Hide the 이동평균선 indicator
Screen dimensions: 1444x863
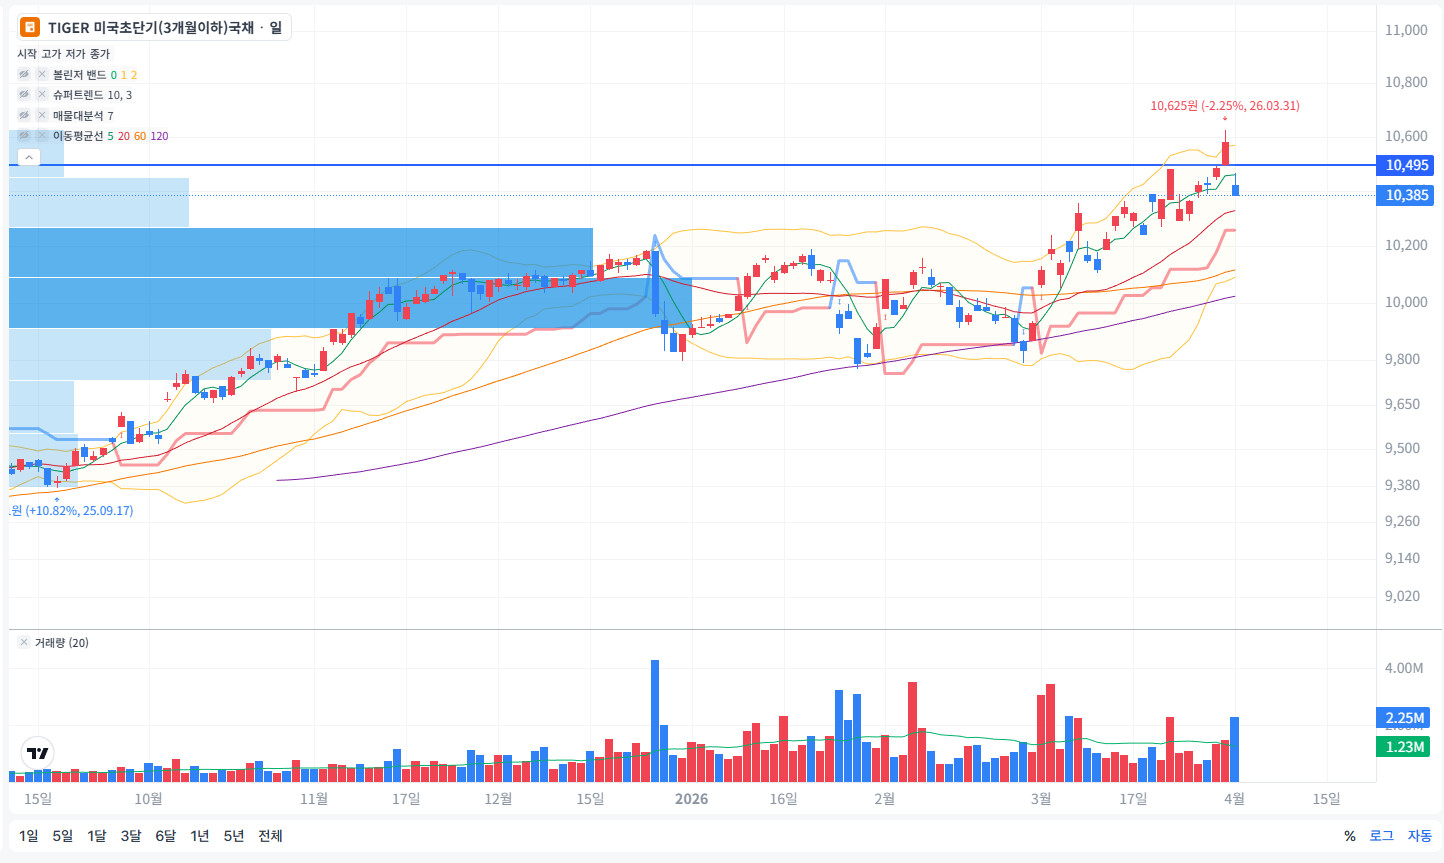pyautogui.click(x=24, y=136)
